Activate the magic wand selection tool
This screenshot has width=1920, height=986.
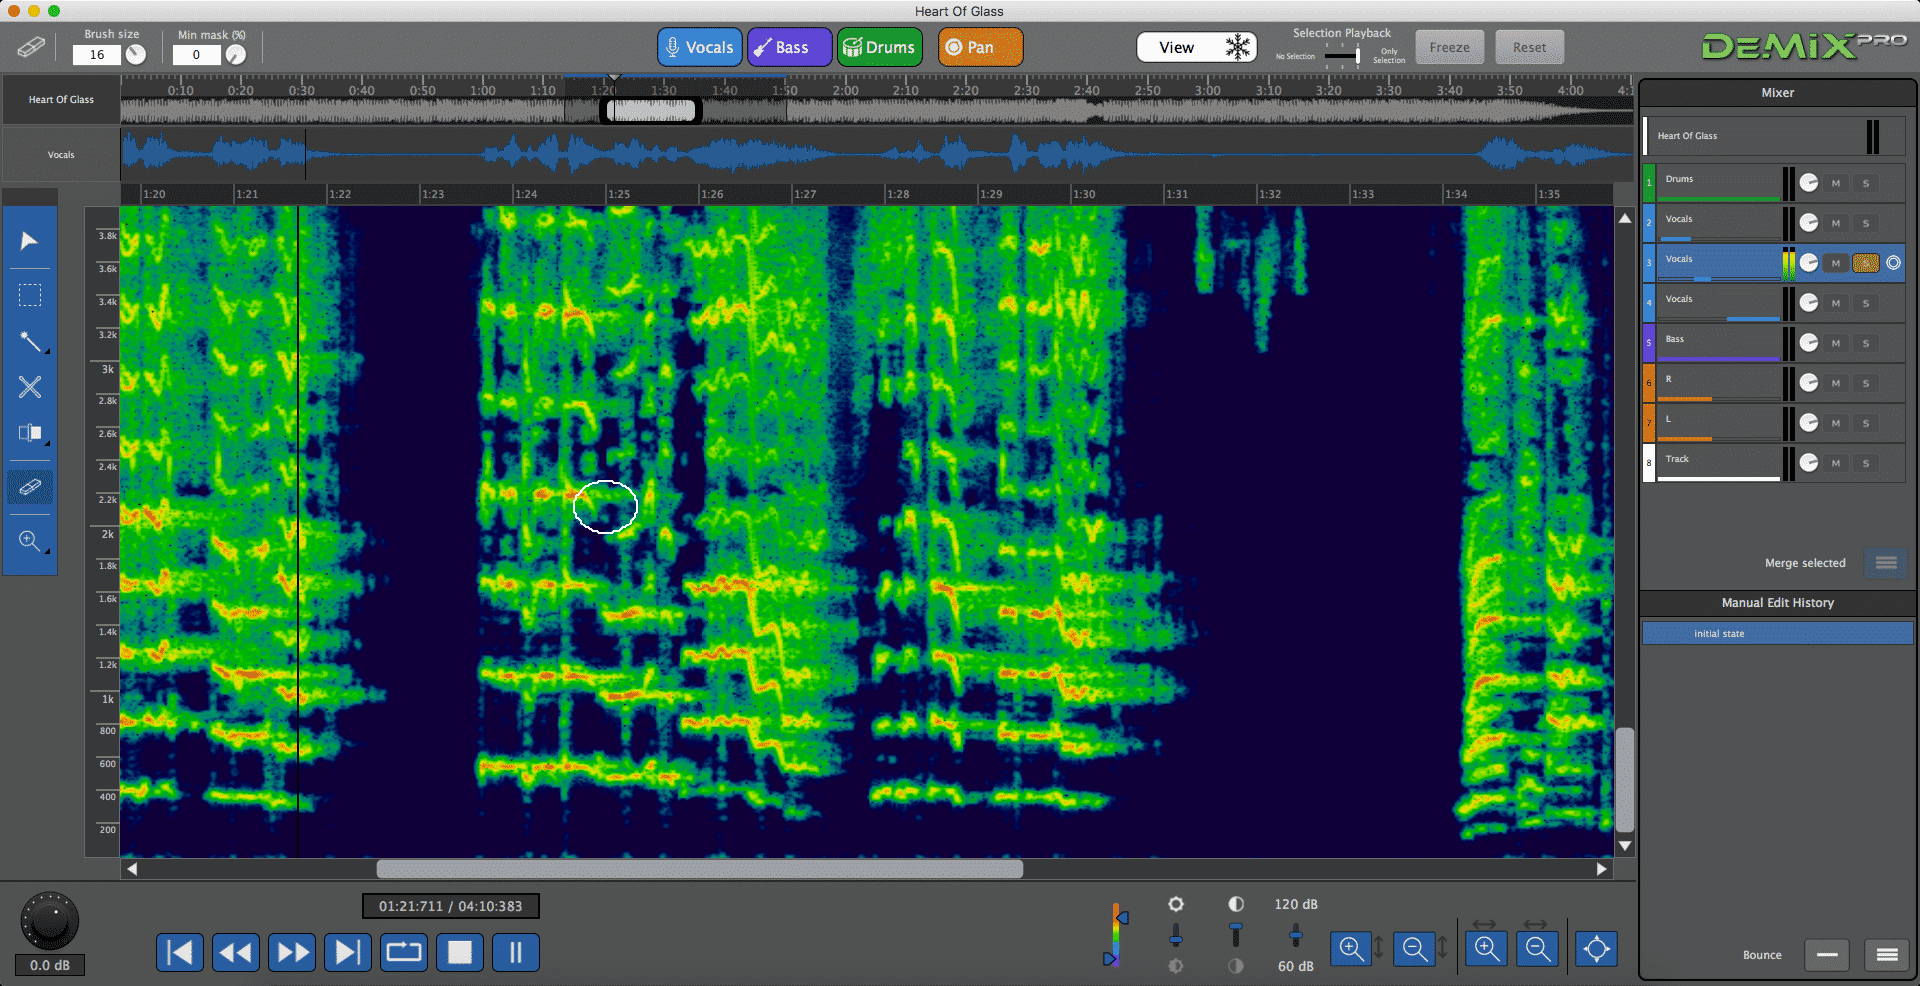tap(30, 343)
